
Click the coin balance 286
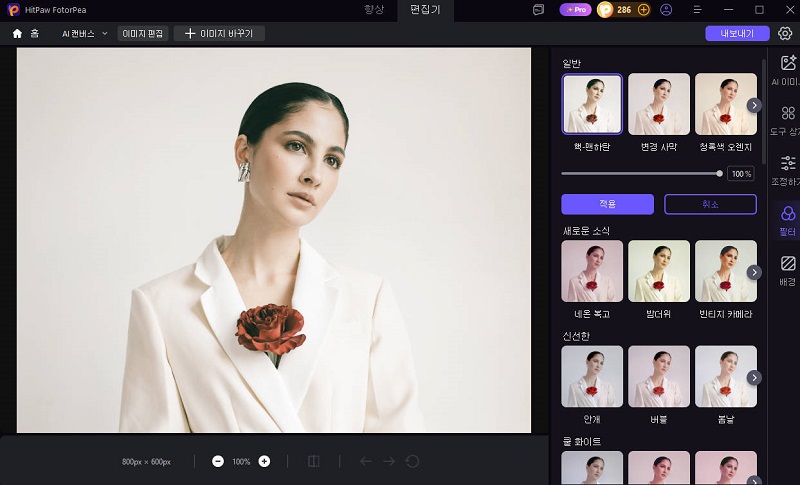623,10
